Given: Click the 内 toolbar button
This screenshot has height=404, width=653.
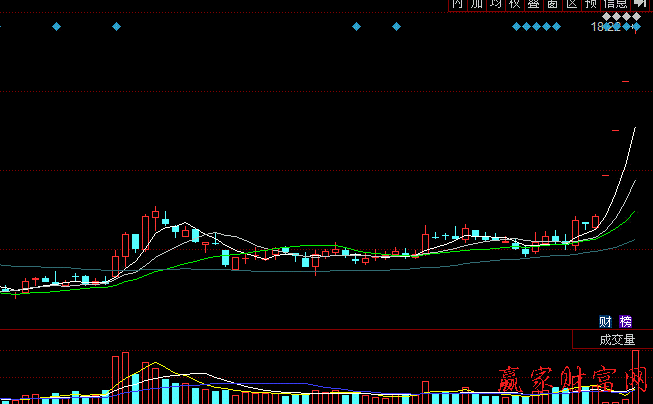Looking at the screenshot, I should [x=458, y=5].
